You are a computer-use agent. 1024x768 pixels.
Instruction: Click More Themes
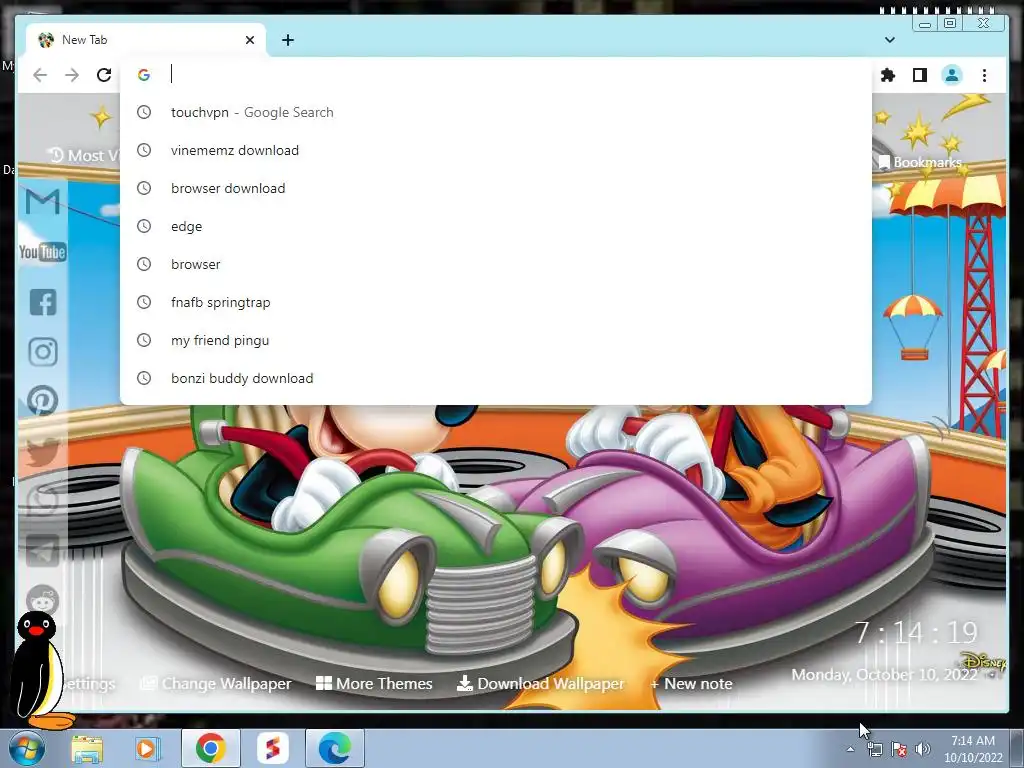coord(374,684)
